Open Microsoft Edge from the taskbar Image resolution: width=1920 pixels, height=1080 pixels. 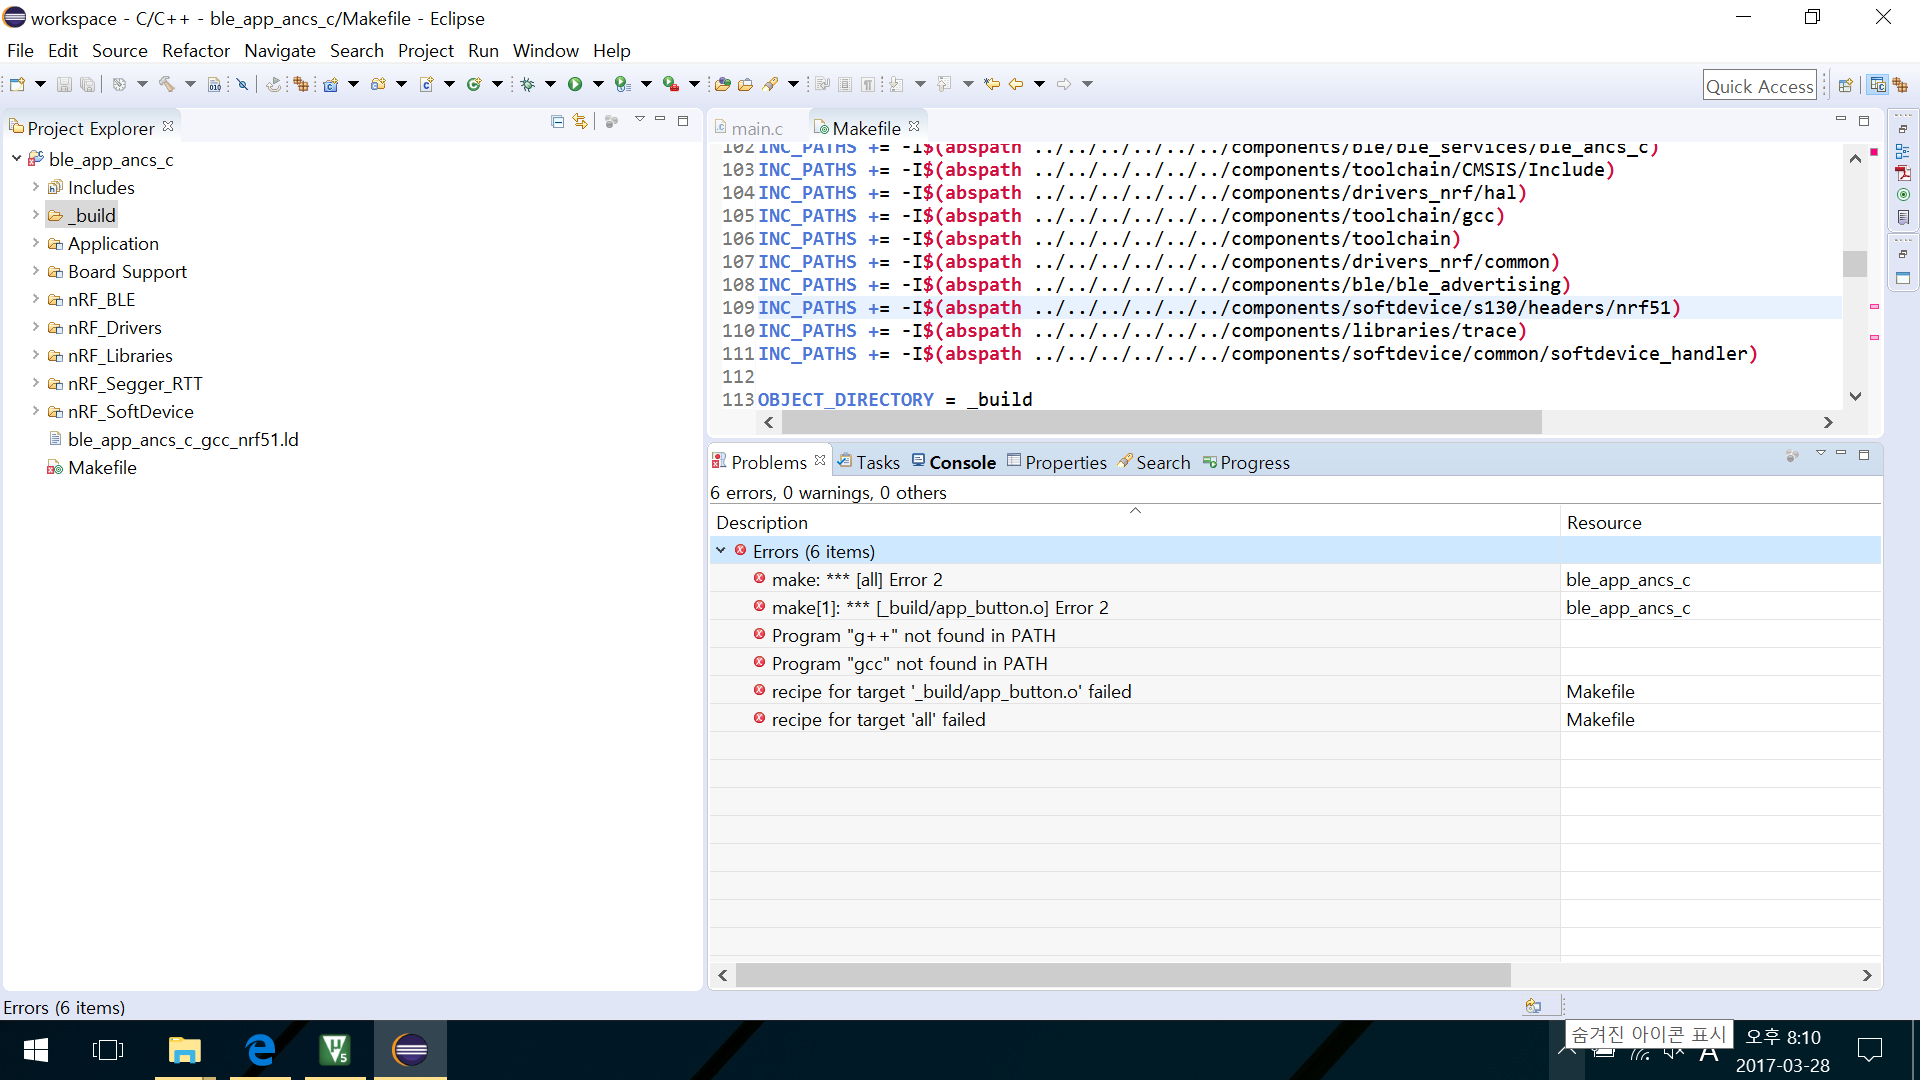pyautogui.click(x=260, y=1050)
